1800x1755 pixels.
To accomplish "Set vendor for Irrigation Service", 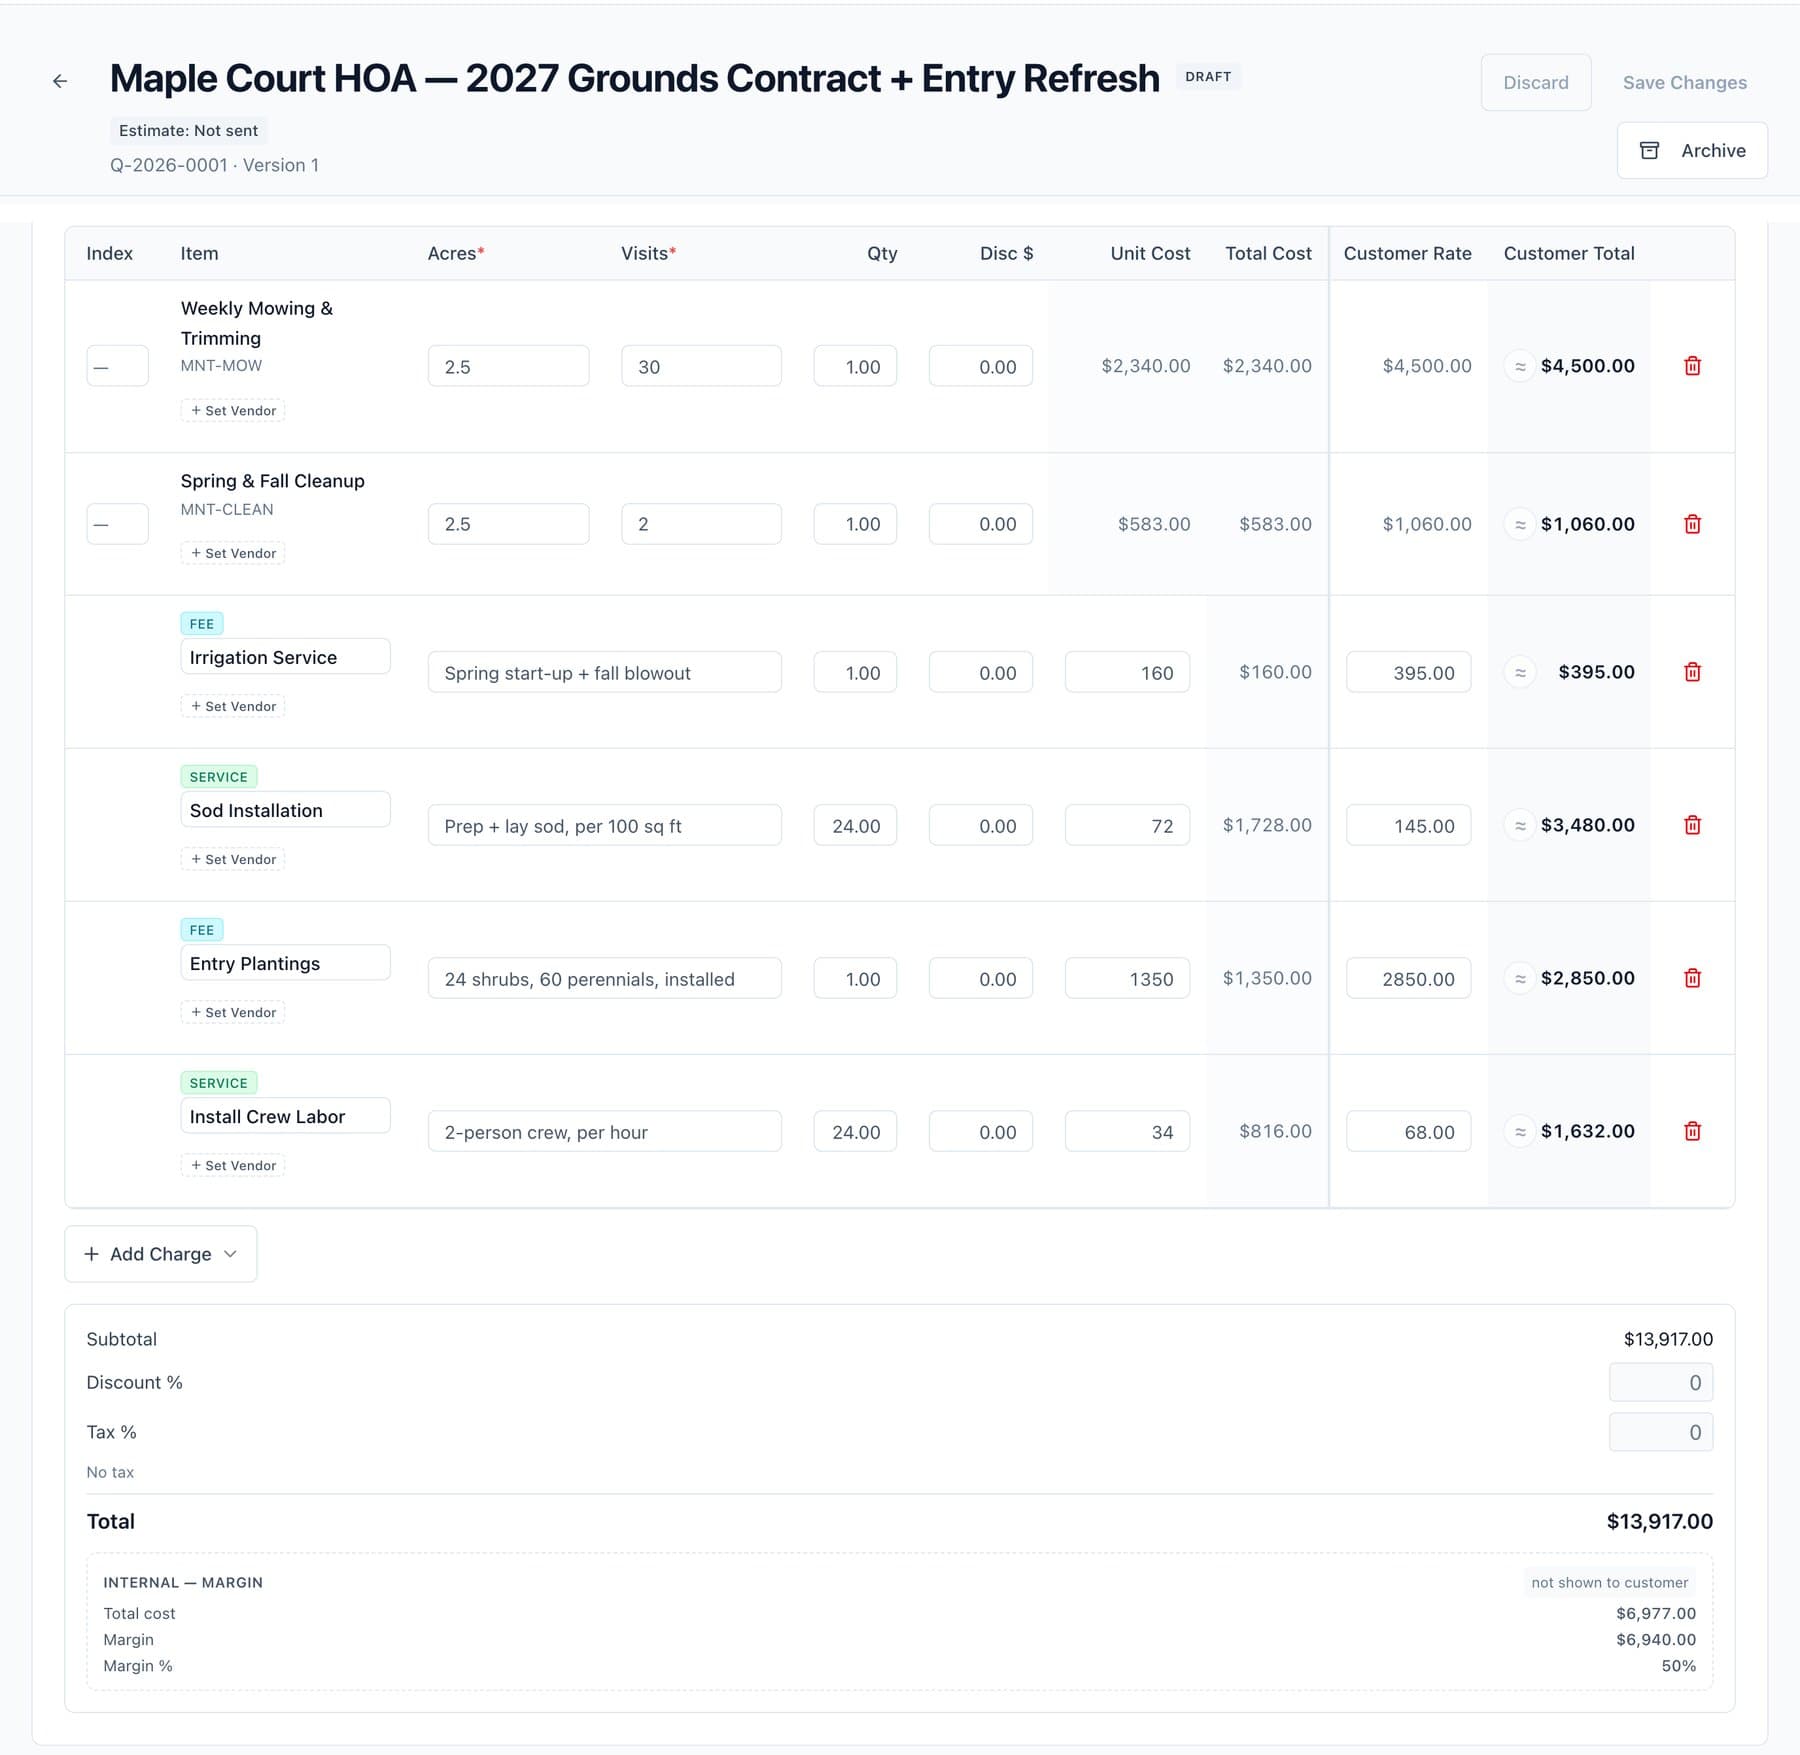I will pos(233,706).
